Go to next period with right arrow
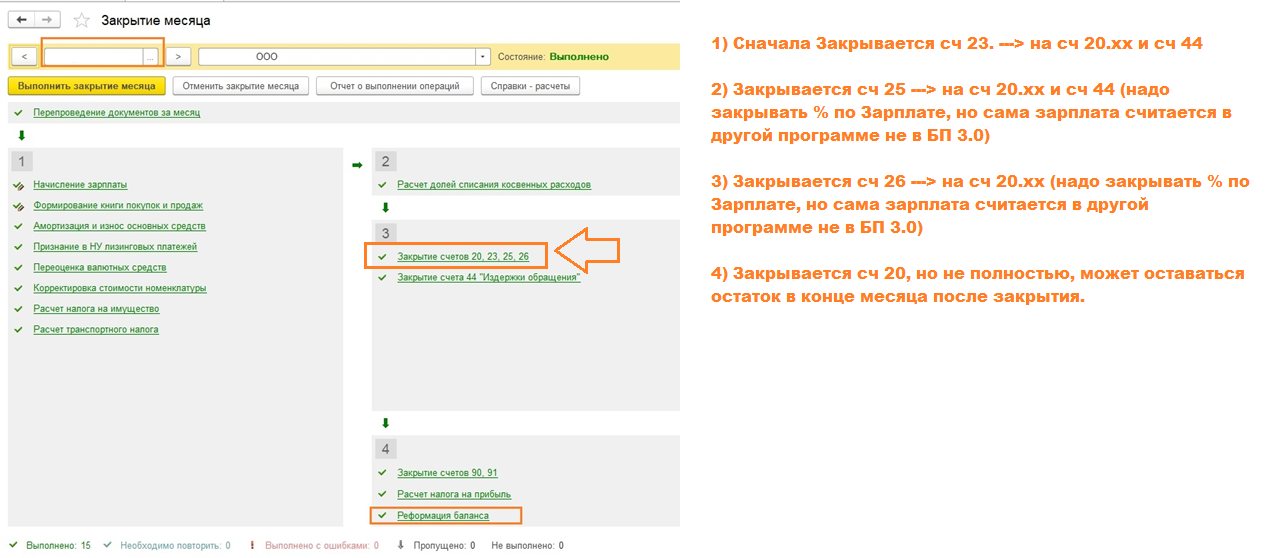This screenshot has width=1267, height=558. click(x=178, y=57)
